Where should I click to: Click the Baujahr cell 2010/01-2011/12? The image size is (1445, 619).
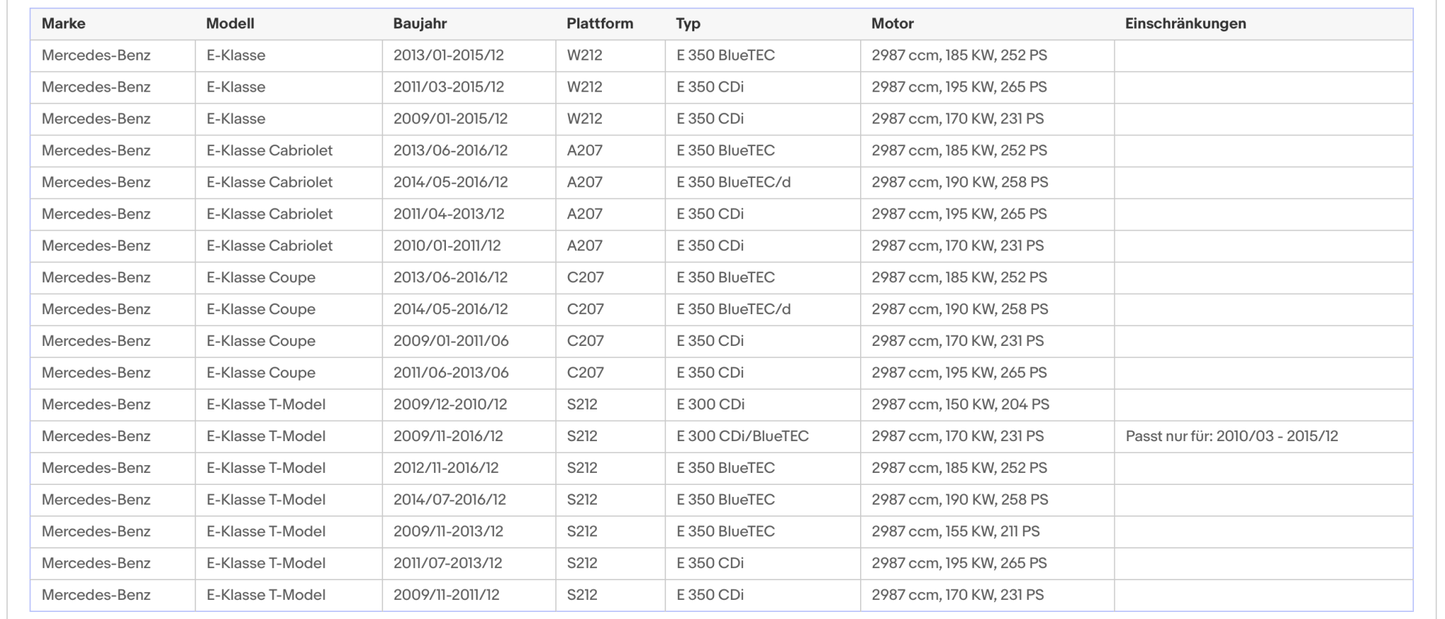447,245
